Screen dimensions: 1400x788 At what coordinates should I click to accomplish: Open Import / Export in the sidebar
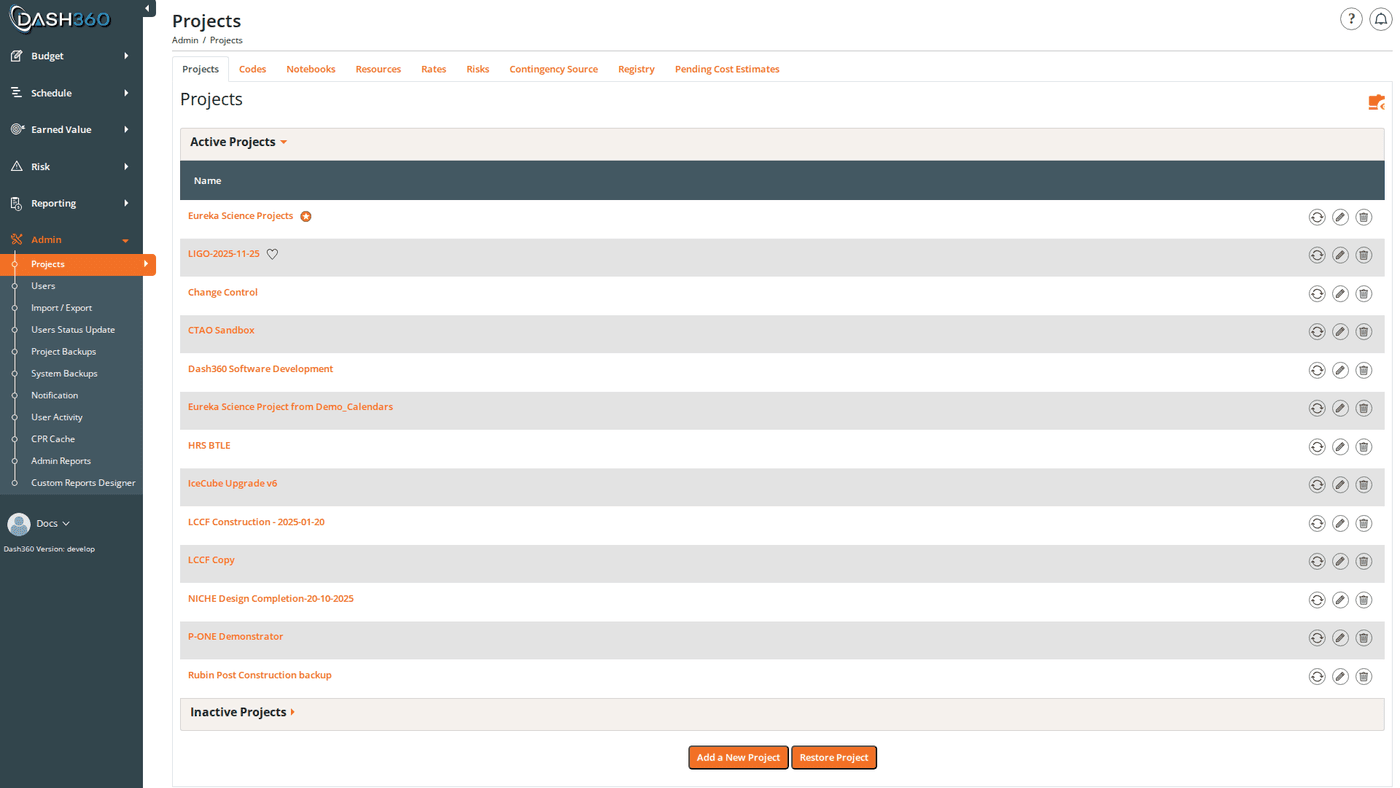[61, 308]
